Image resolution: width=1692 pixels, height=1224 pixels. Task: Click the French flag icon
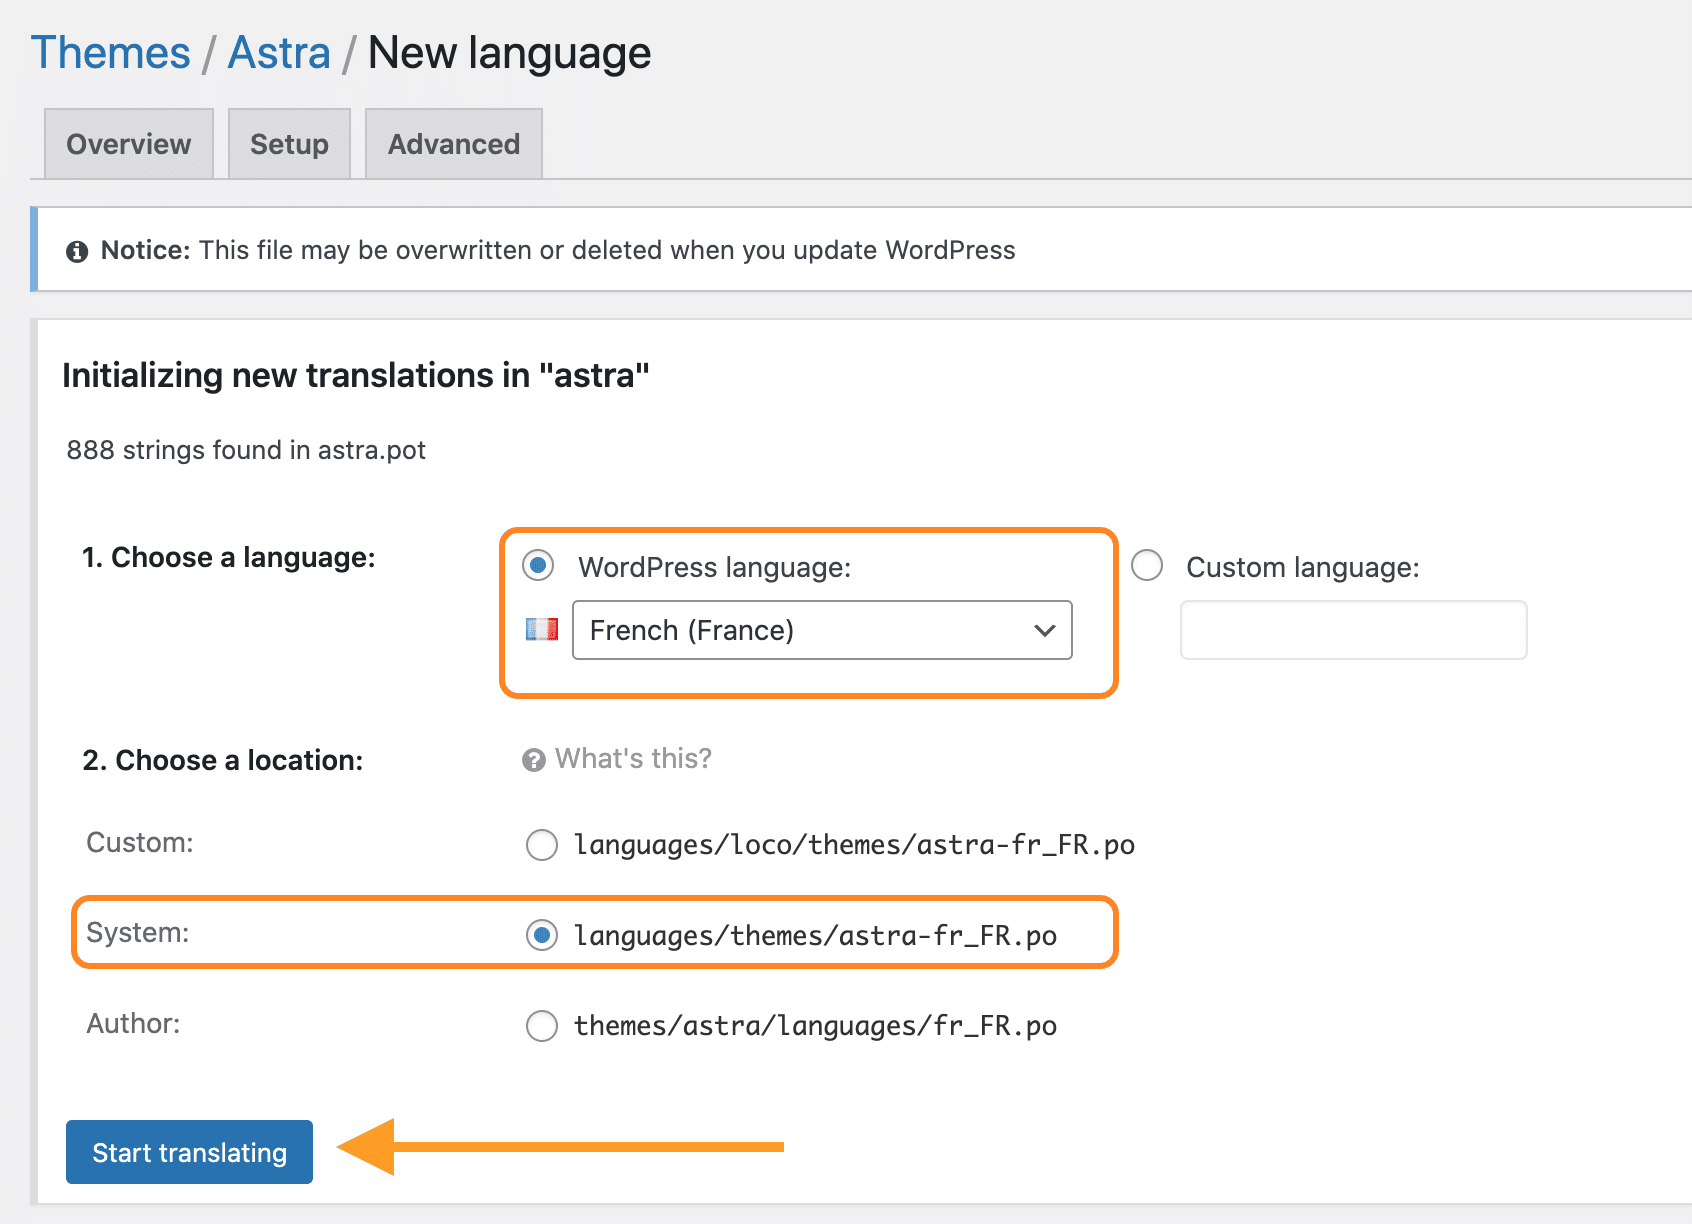pos(542,629)
